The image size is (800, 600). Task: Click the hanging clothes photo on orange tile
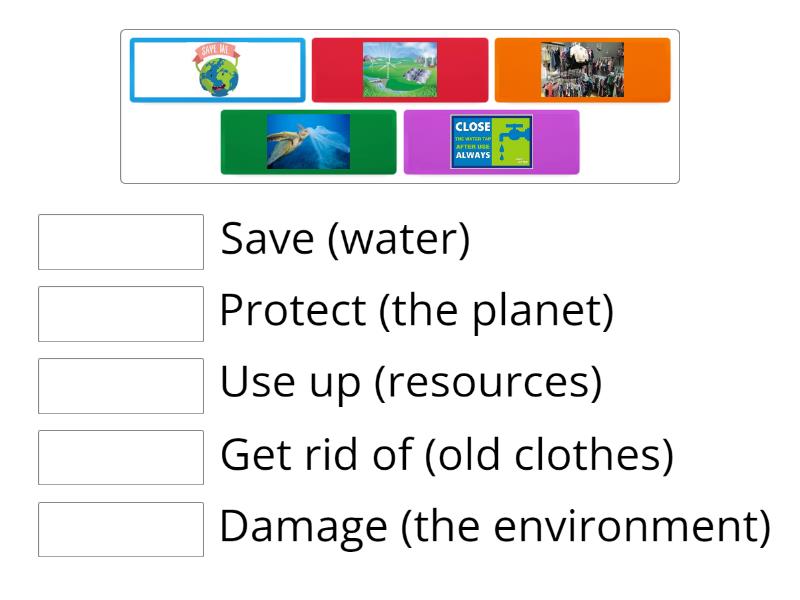(x=582, y=70)
